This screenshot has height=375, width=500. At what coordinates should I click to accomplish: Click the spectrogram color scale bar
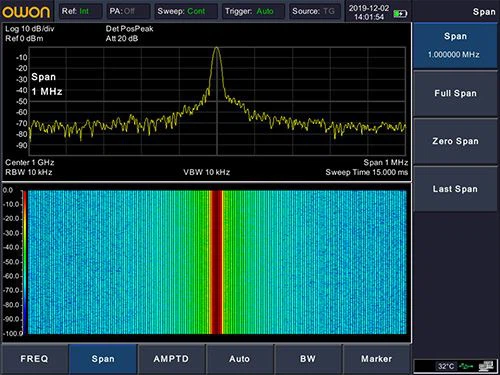[24, 262]
